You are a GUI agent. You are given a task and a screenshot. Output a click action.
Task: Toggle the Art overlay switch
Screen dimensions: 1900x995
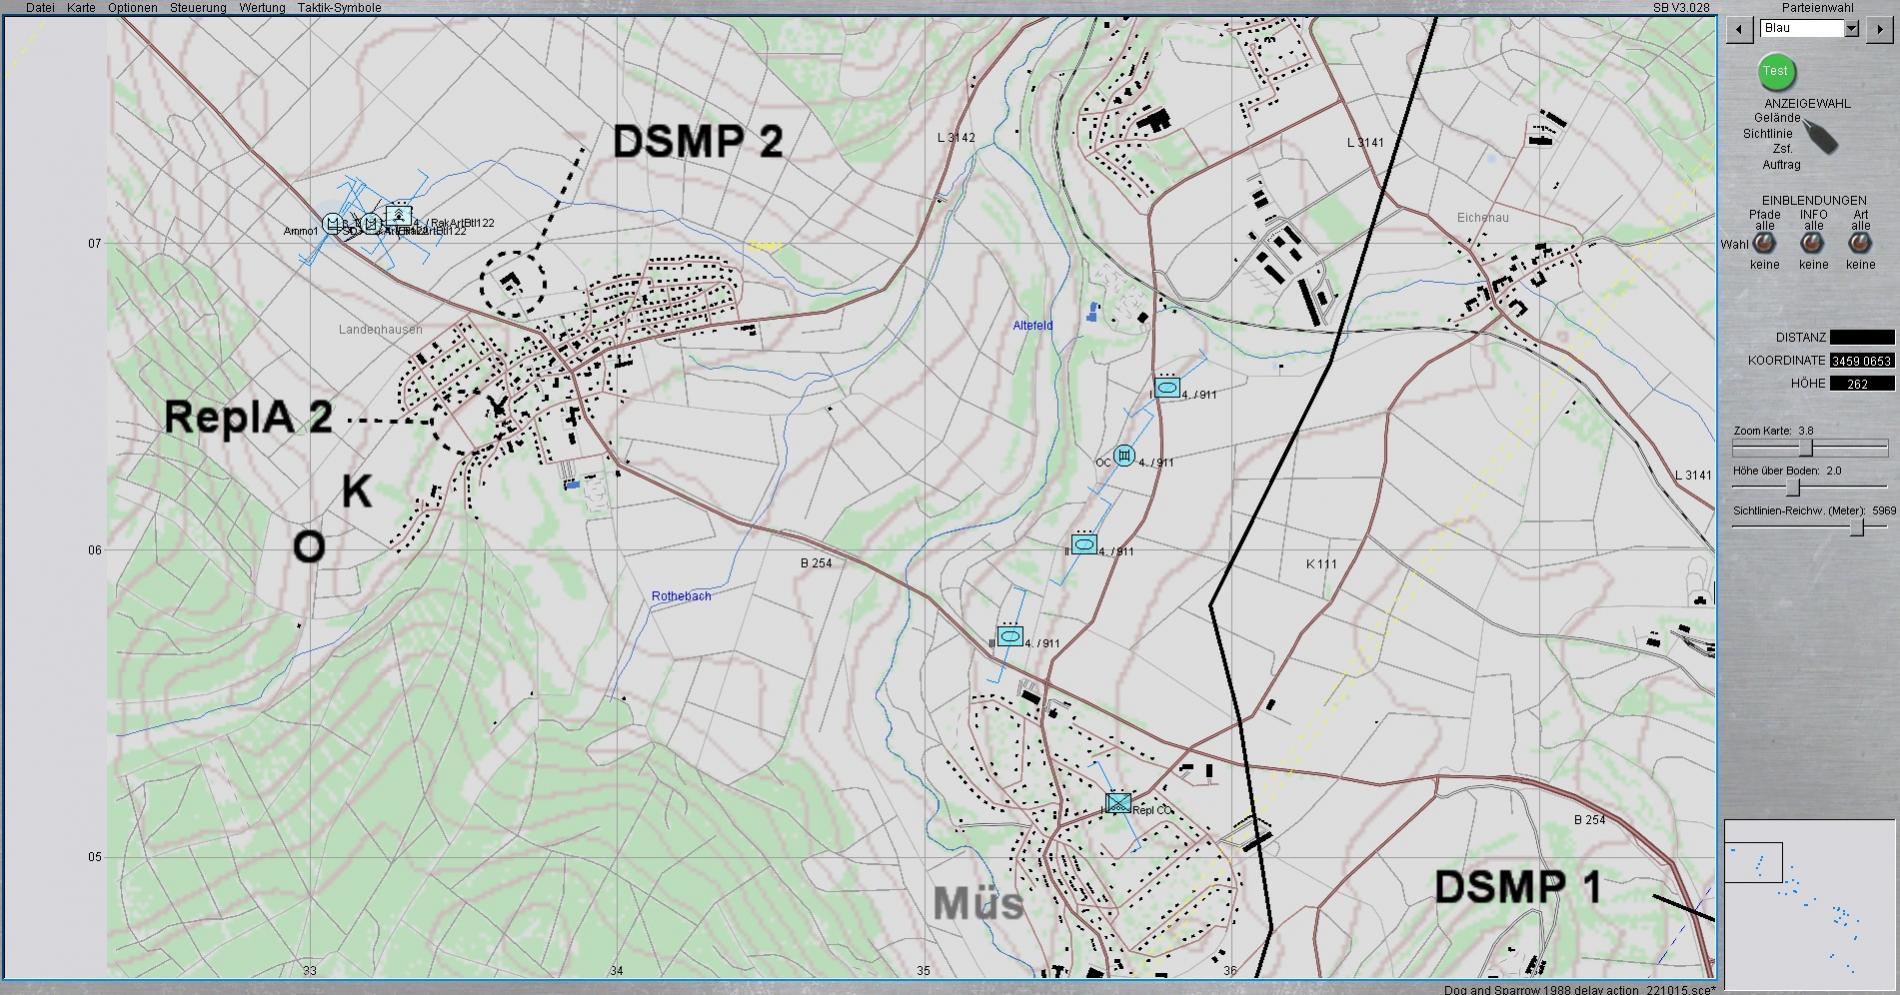click(x=1860, y=244)
